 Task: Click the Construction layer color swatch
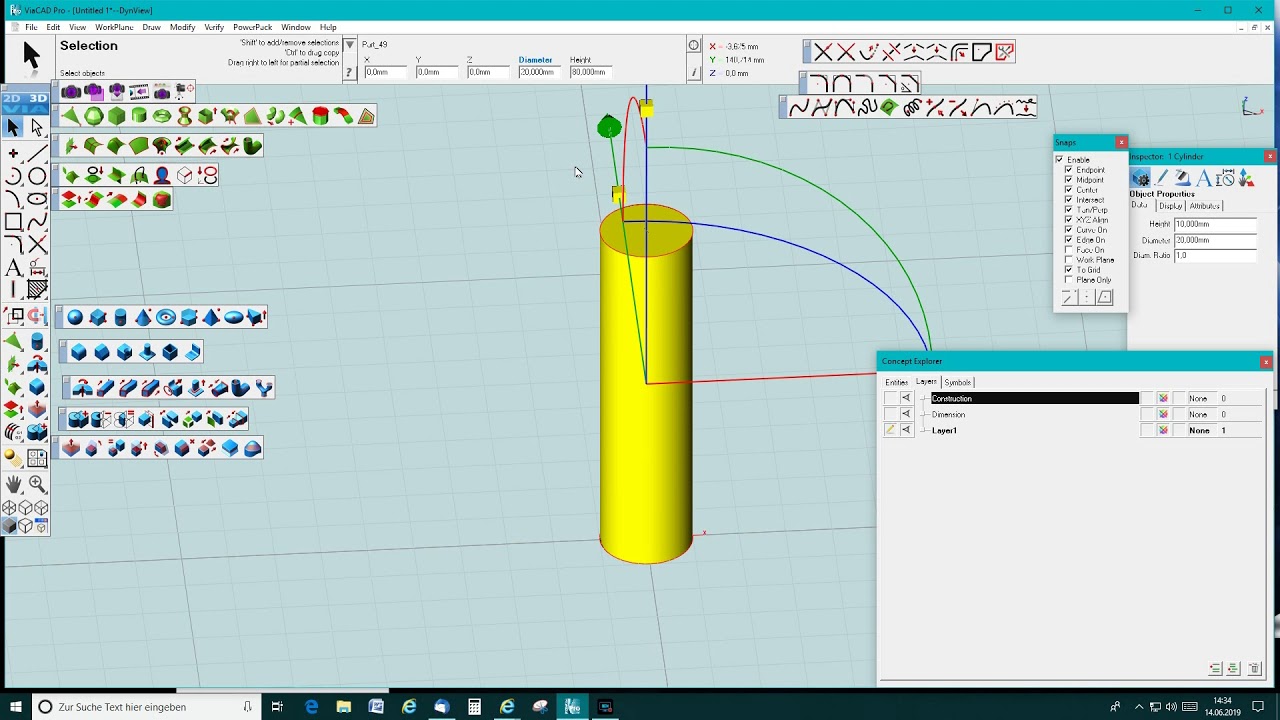tap(1163, 398)
